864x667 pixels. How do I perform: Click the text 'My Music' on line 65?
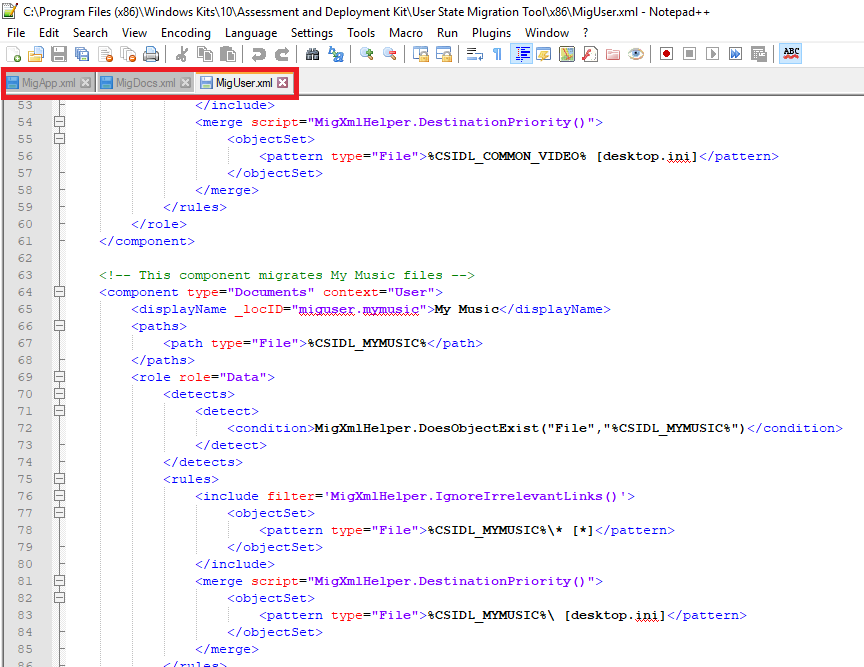click(x=467, y=309)
